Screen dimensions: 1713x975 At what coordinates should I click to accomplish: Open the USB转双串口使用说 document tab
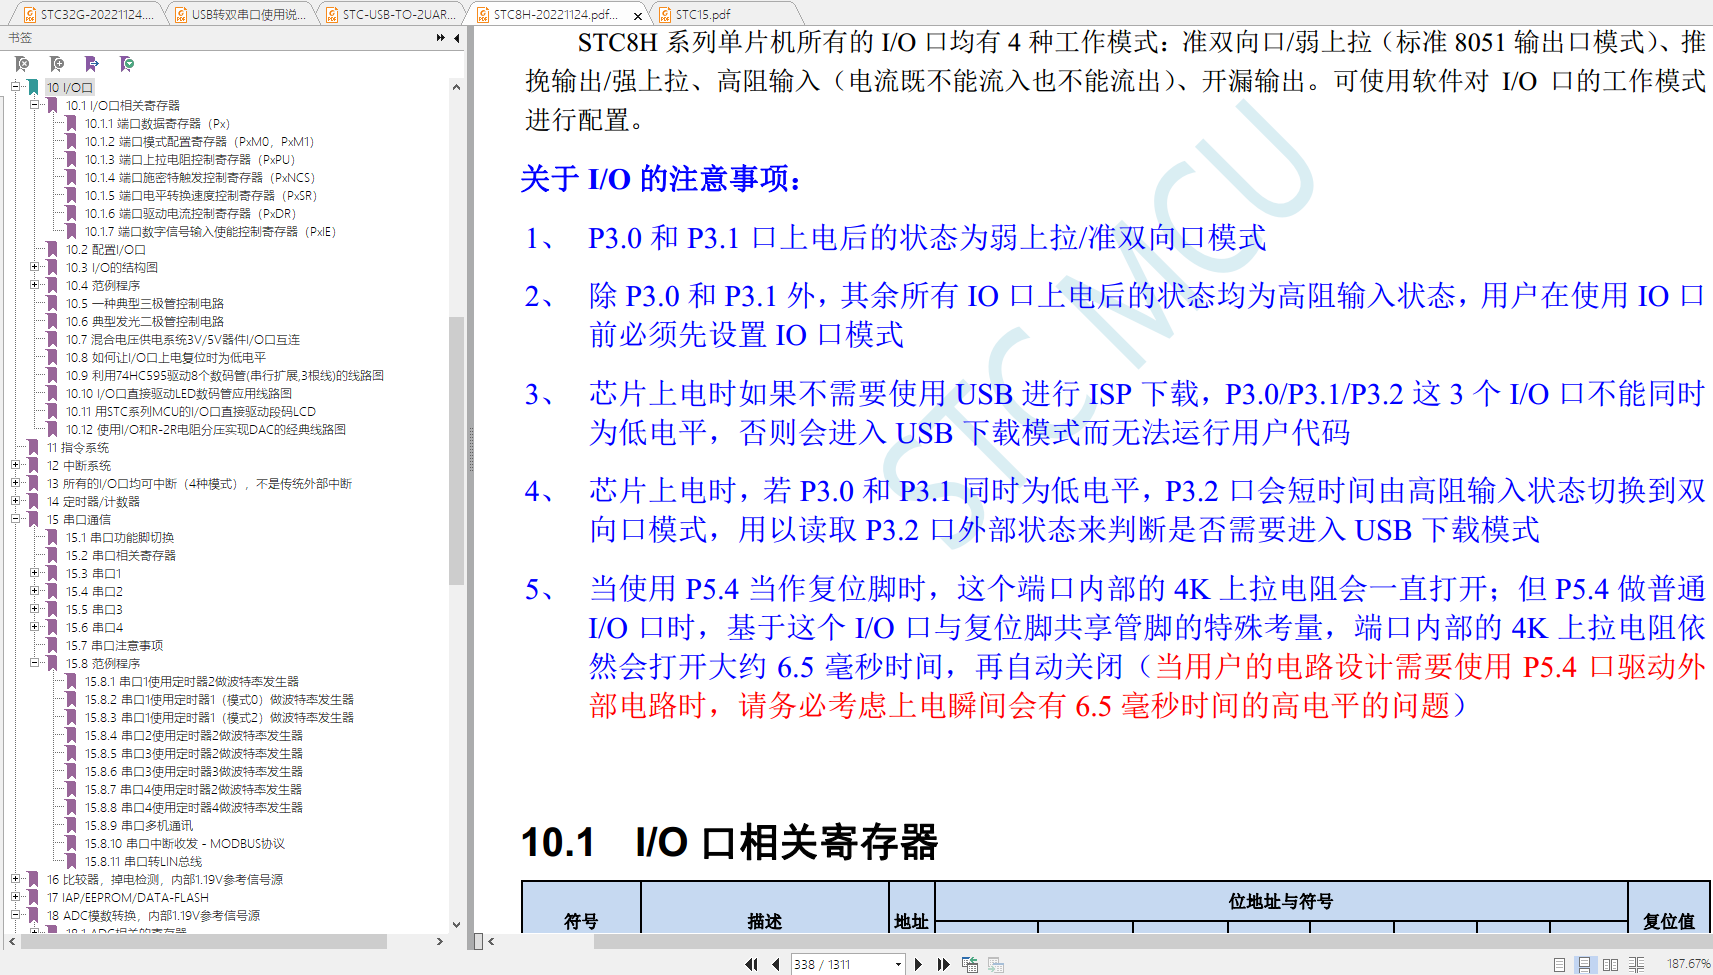click(238, 14)
